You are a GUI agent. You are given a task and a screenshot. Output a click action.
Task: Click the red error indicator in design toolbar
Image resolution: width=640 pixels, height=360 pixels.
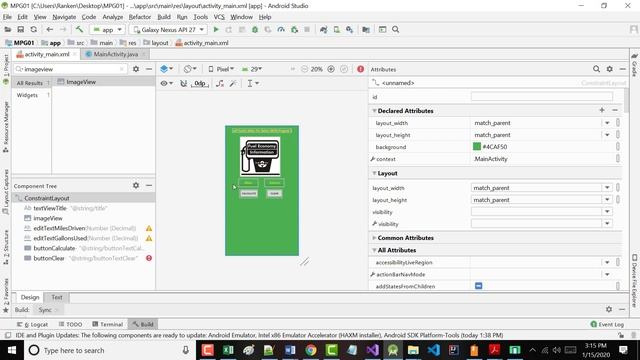pos(360,69)
